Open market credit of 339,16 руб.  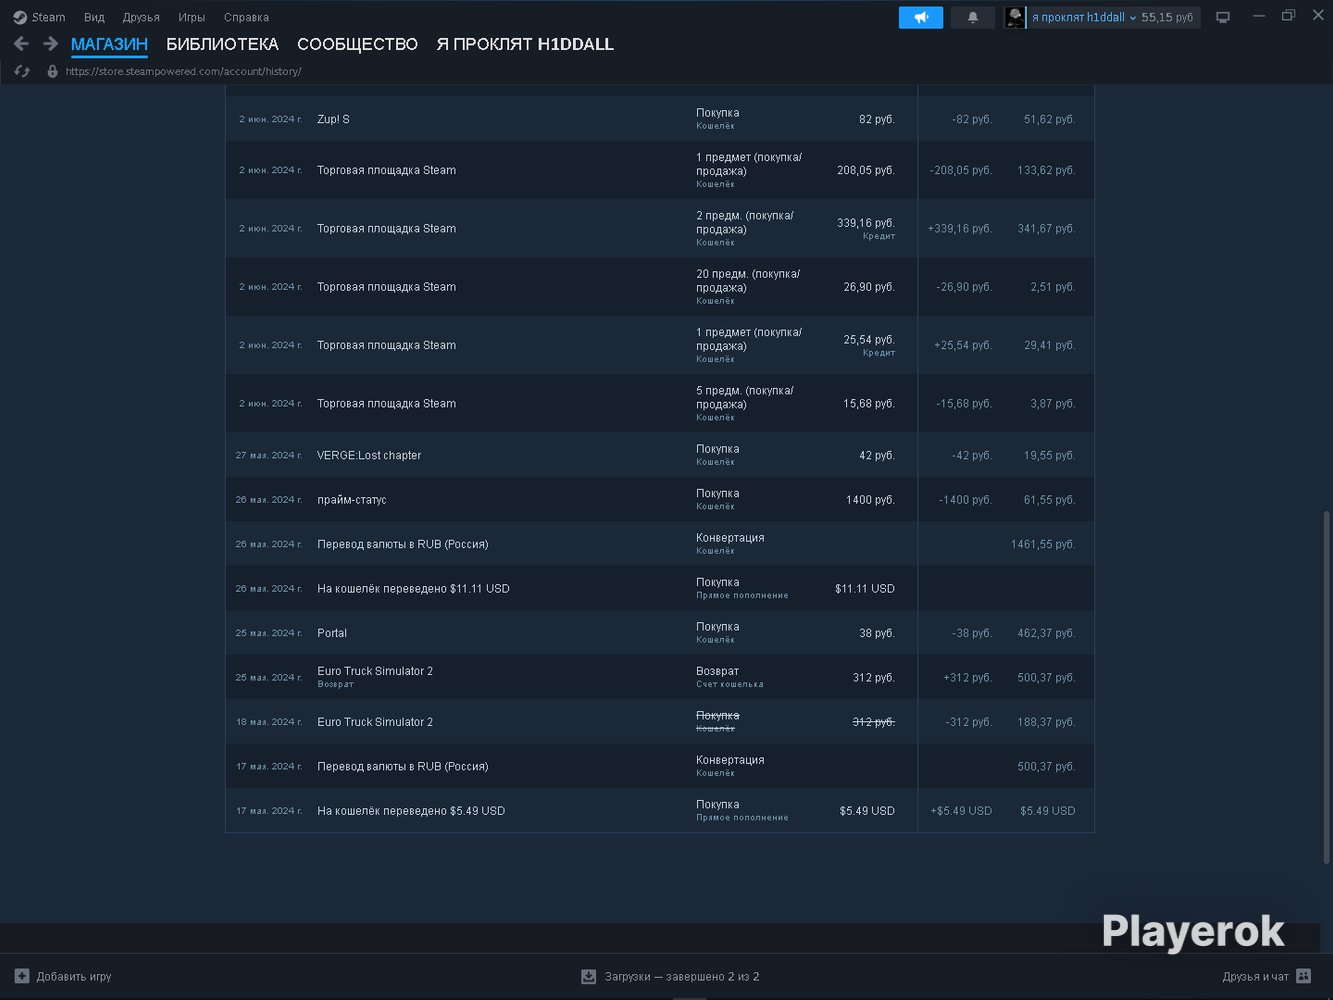[660, 228]
